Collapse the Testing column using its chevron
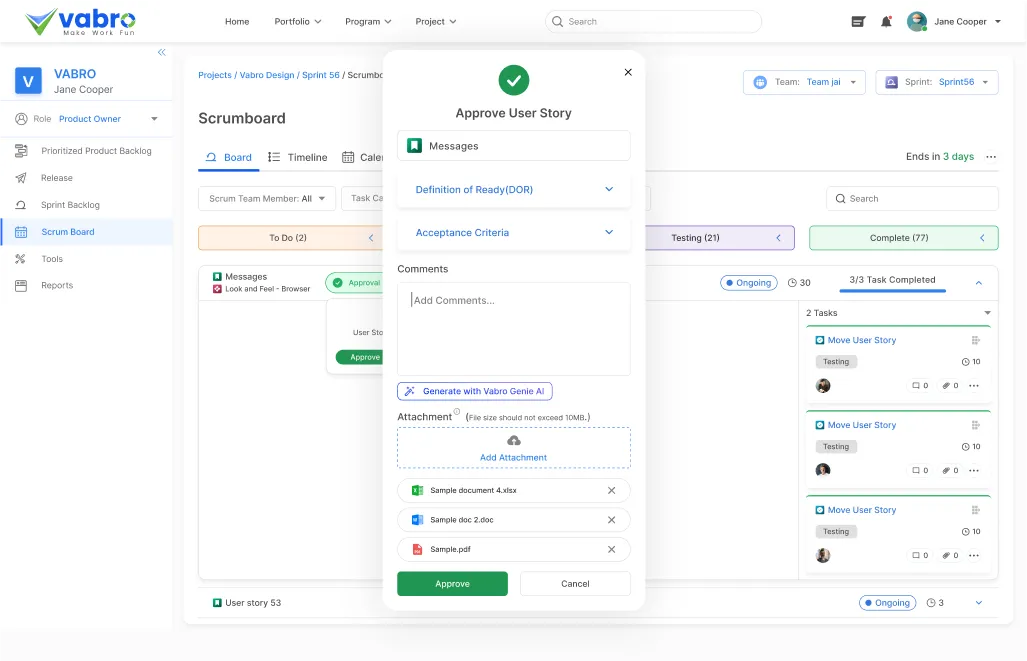The width and height of the screenshot is (1027, 661). click(x=779, y=237)
